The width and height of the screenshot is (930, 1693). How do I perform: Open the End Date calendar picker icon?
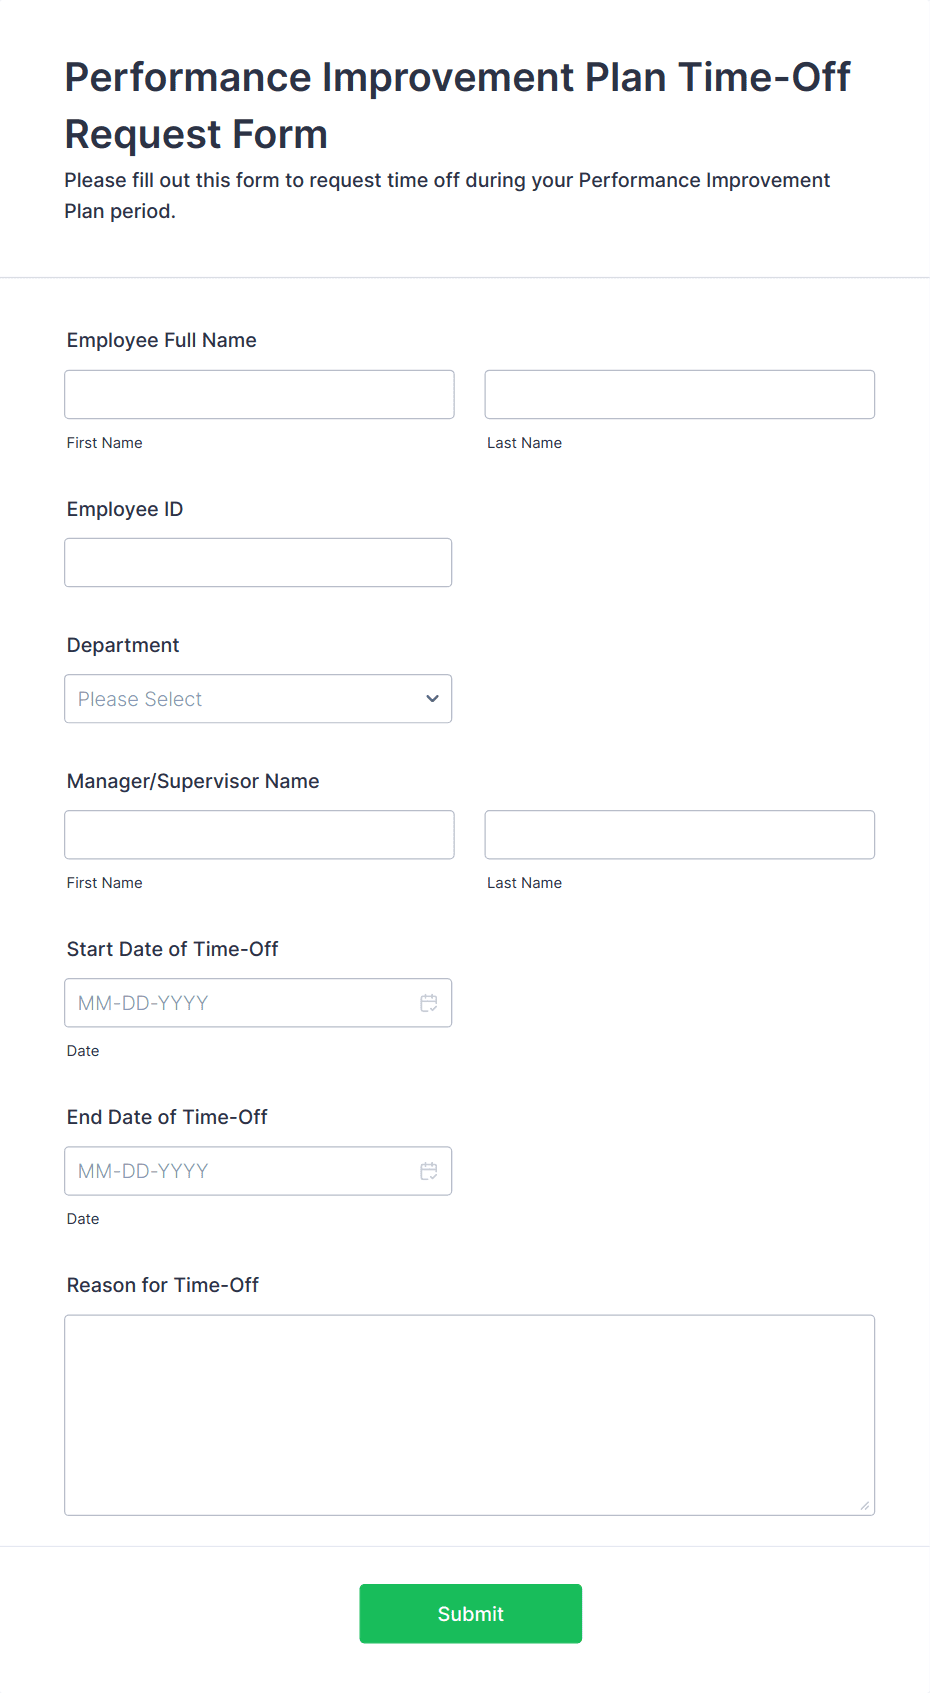click(429, 1171)
